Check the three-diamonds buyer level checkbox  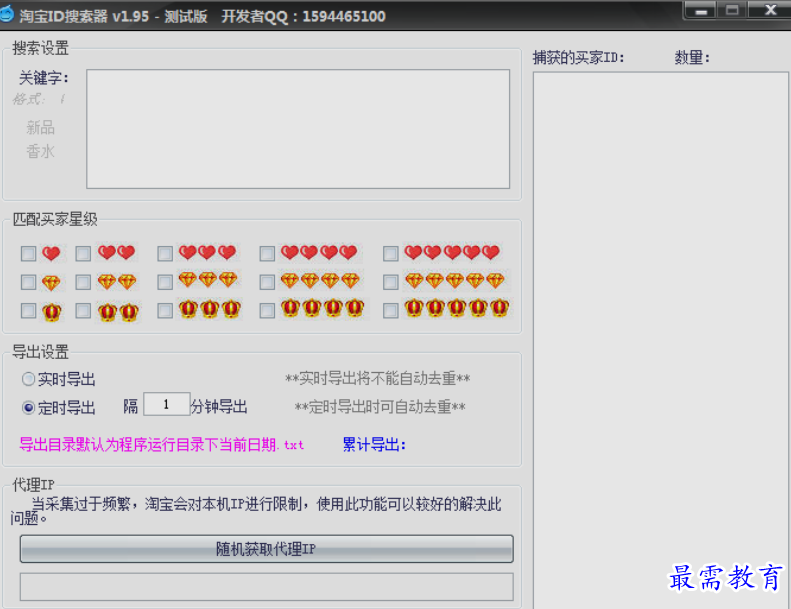coord(165,282)
